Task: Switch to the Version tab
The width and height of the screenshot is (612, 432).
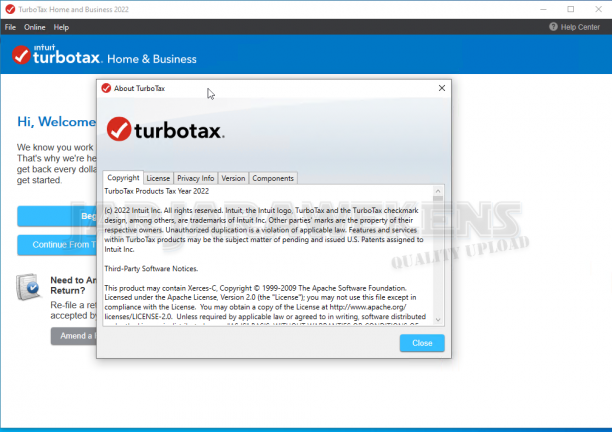Action: pyautogui.click(x=233, y=178)
